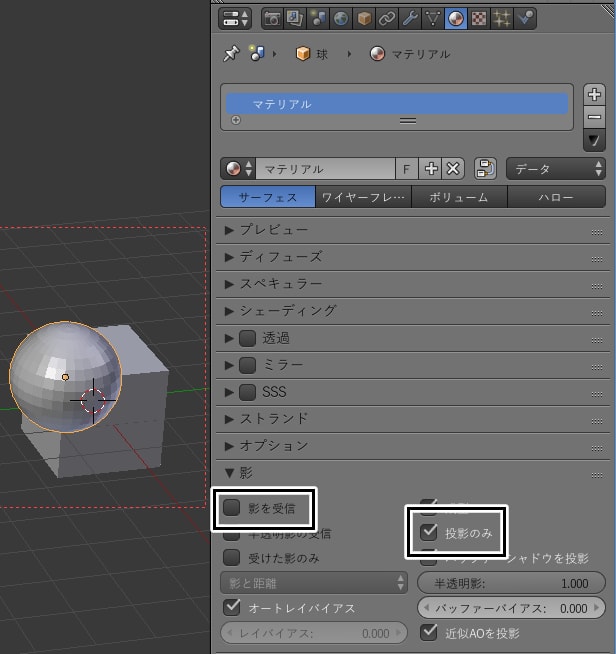
Task: Remove material slot with minus button
Action: (x=594, y=117)
